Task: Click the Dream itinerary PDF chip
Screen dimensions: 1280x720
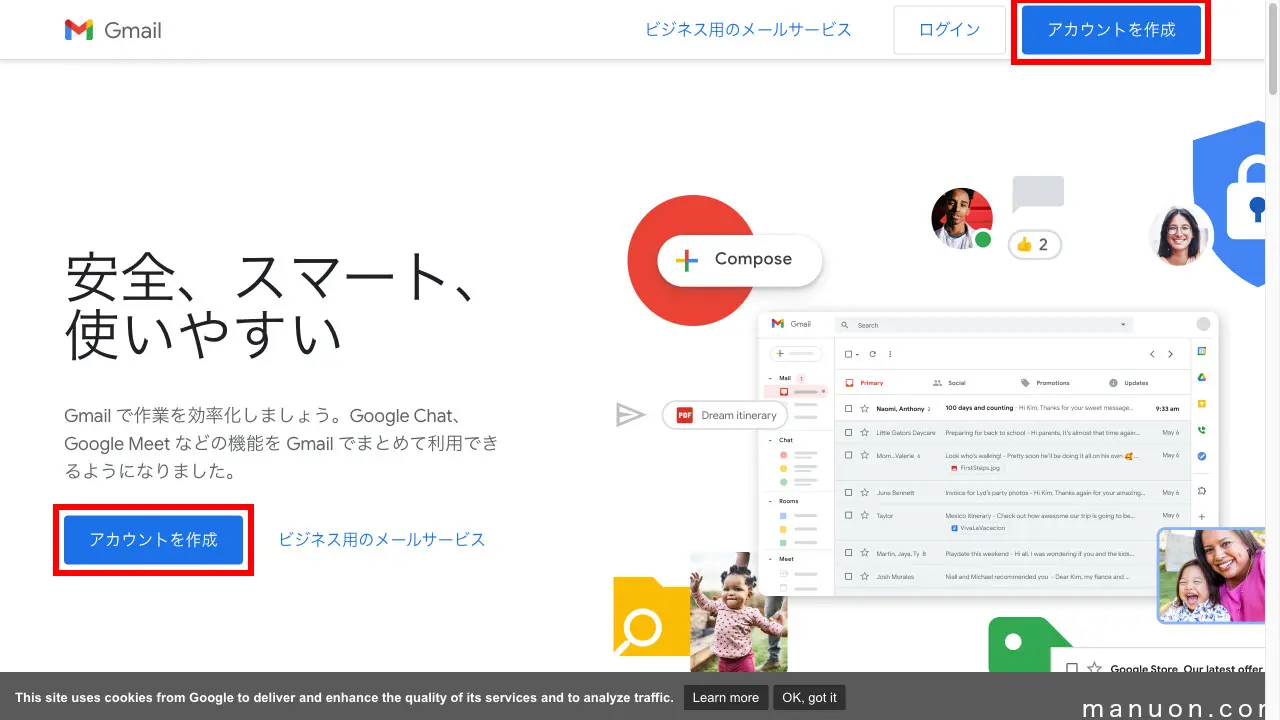Action: pos(726,415)
